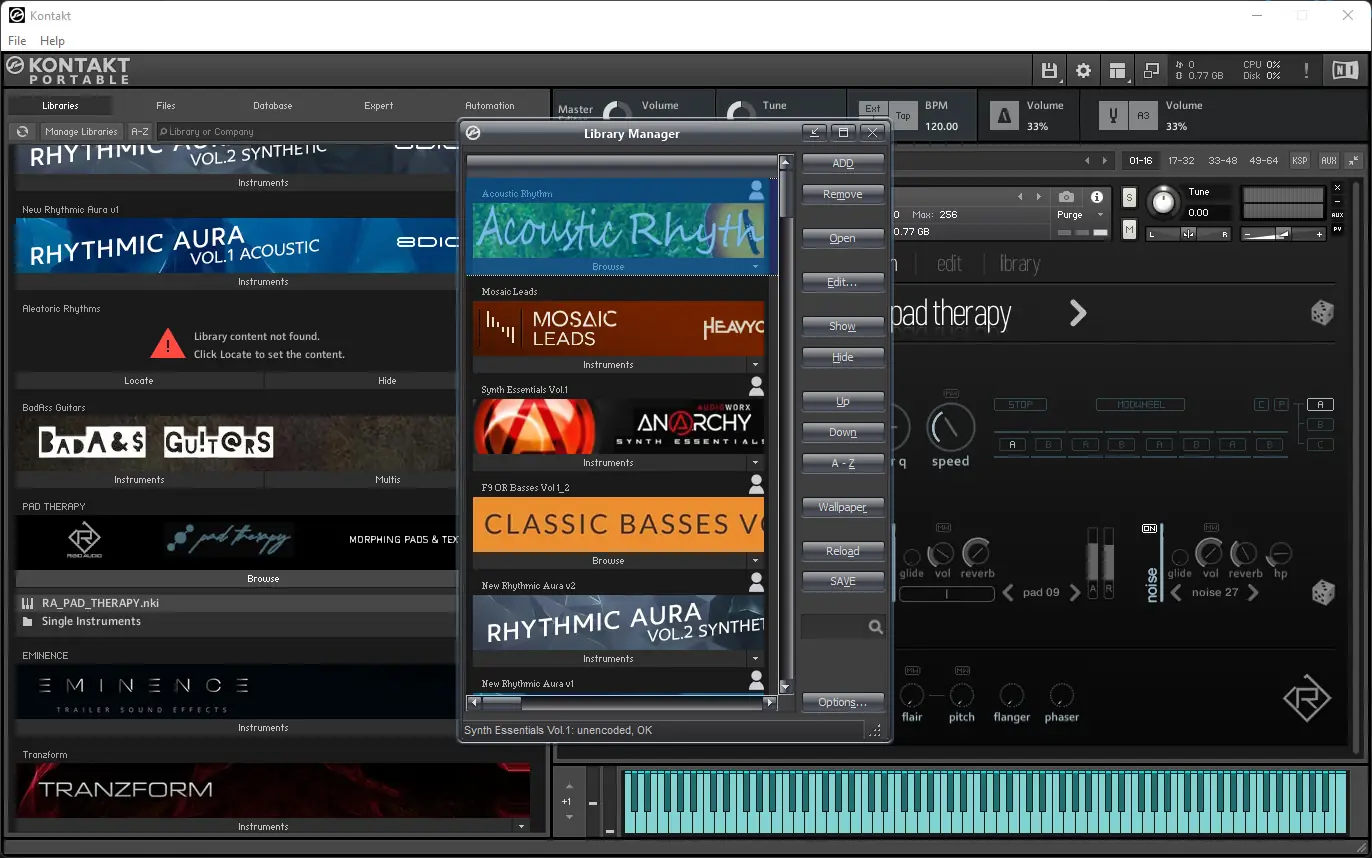Click the rack minimize arrows icon beside AUX
Screen dimensions: 1372x858
coord(1353,160)
